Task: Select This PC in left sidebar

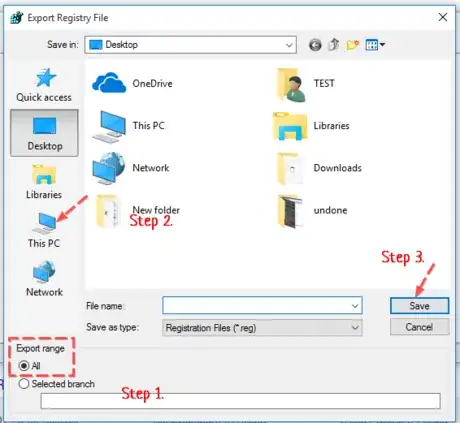Action: pyautogui.click(x=44, y=230)
